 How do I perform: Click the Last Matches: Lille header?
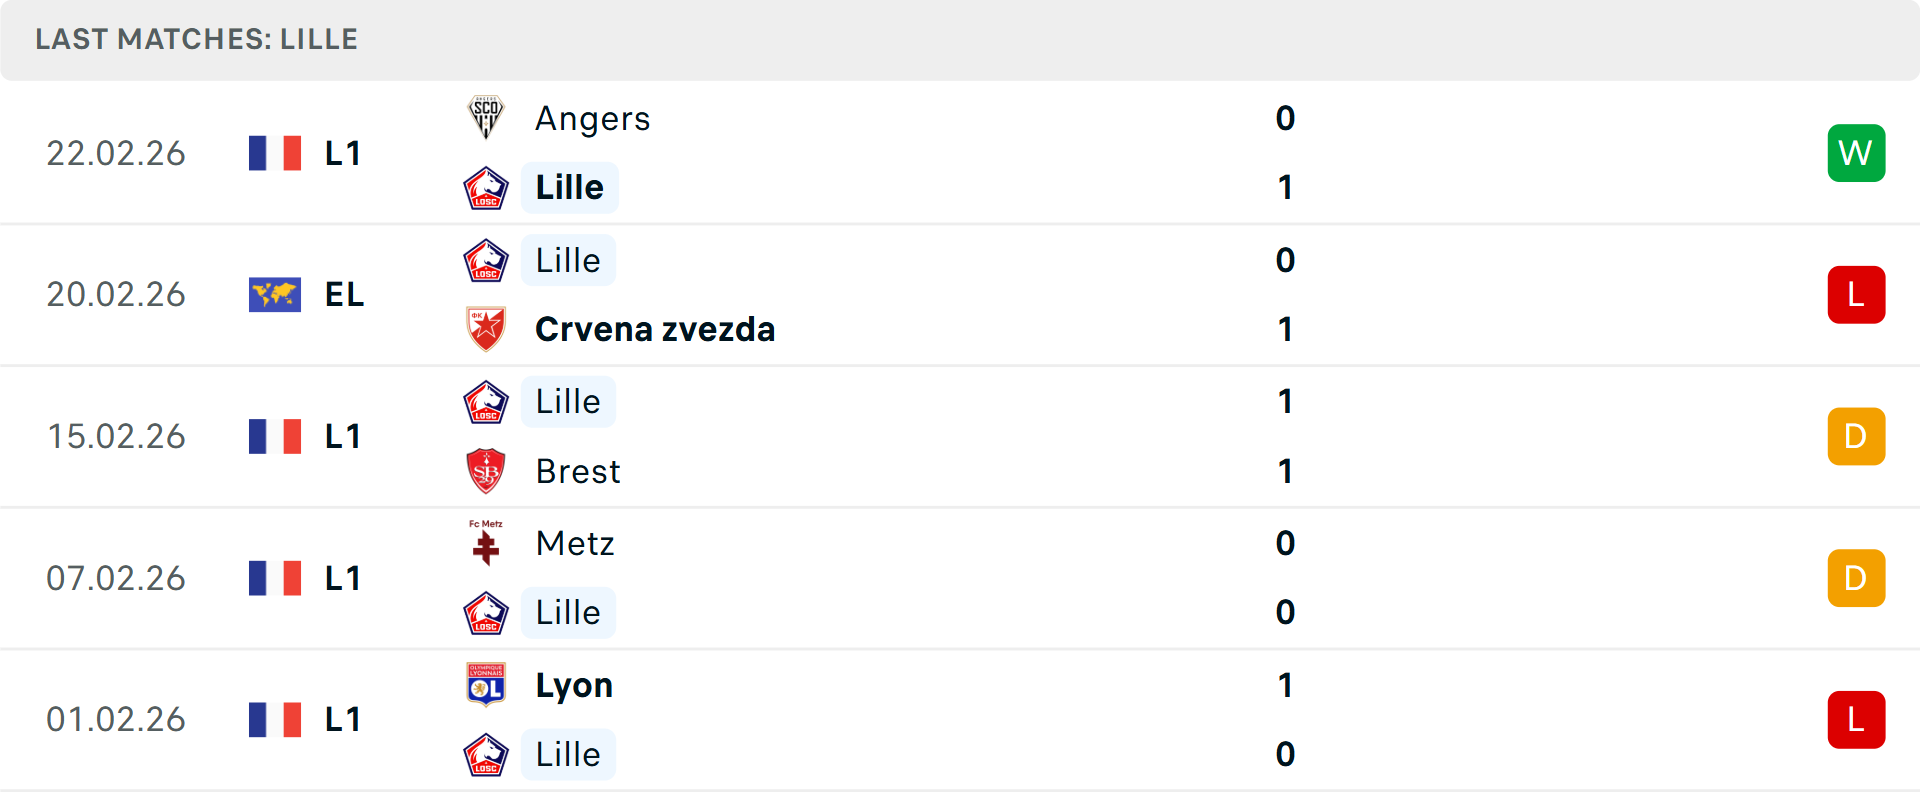click(x=197, y=39)
